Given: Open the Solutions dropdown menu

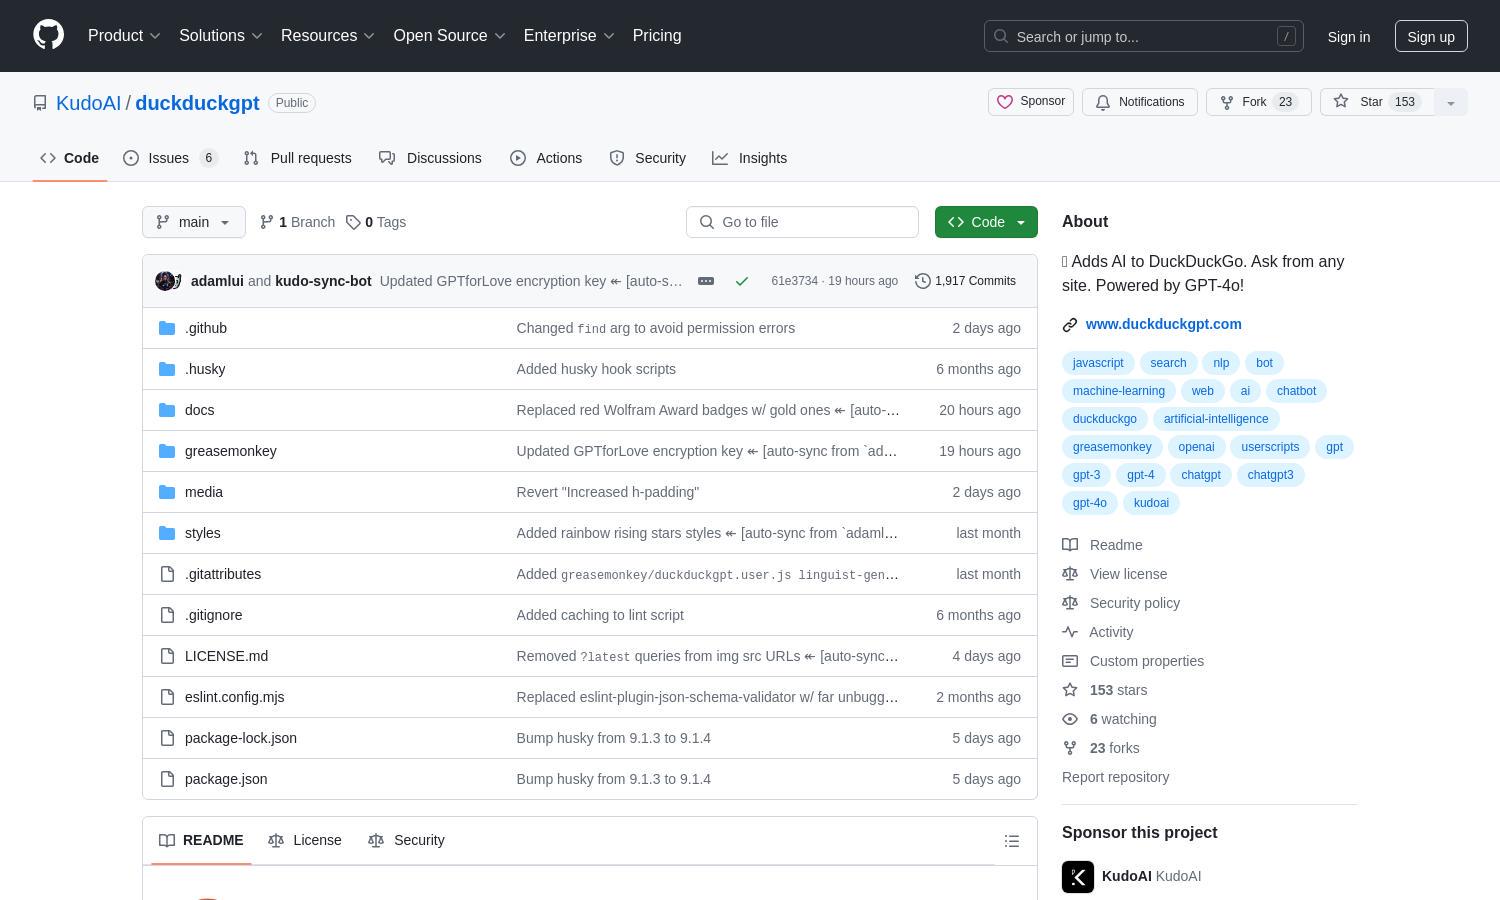Looking at the screenshot, I should tap(221, 36).
